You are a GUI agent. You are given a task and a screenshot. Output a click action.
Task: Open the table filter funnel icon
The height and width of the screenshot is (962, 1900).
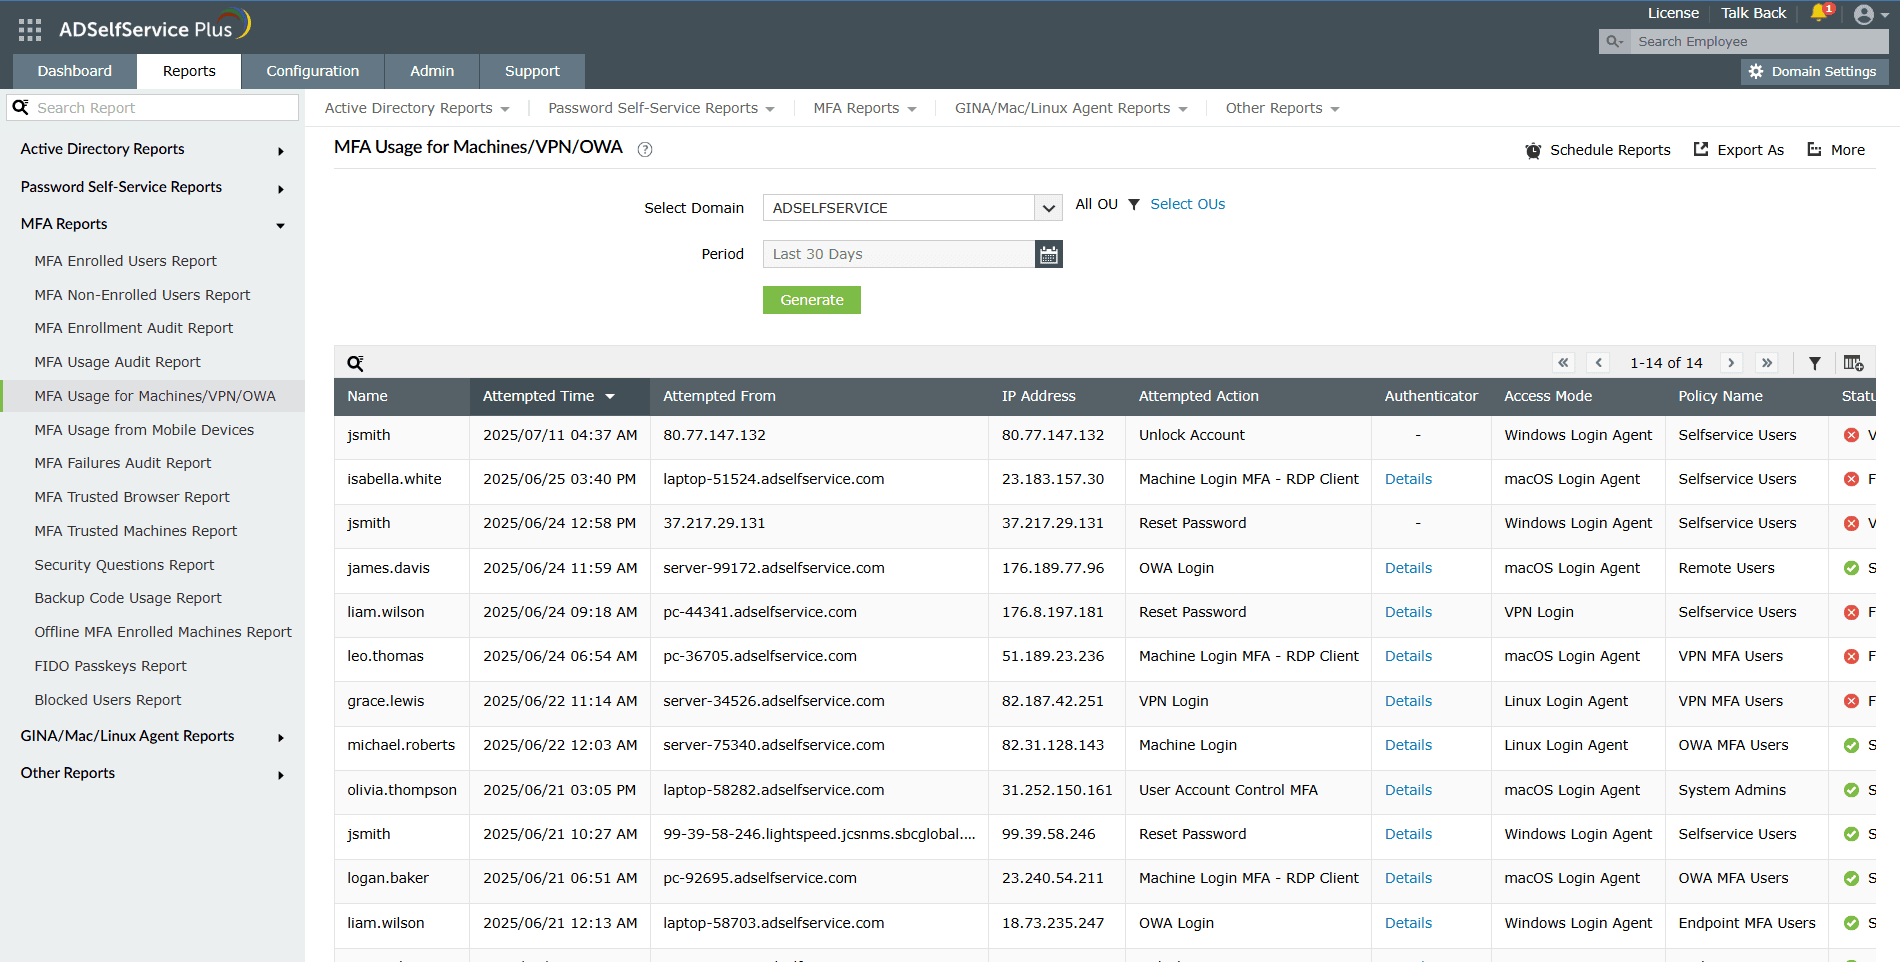click(x=1814, y=363)
